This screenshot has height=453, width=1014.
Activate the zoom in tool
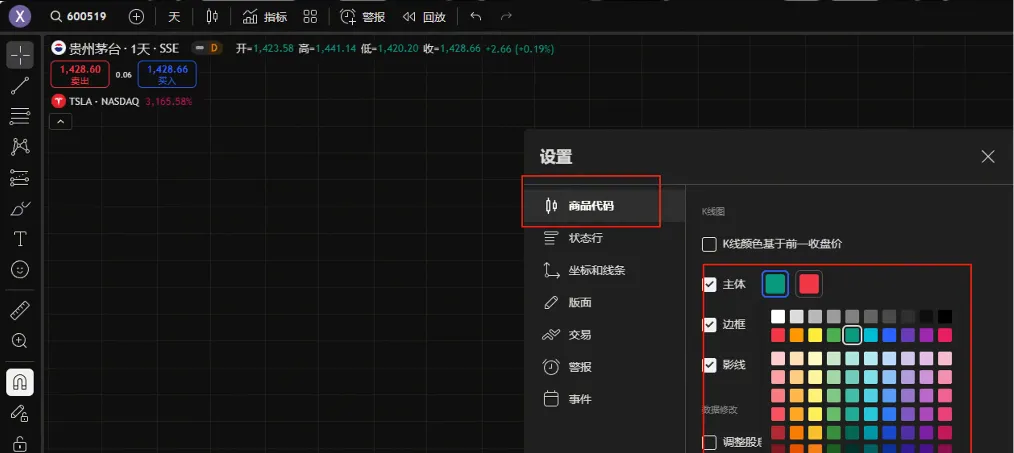point(20,341)
